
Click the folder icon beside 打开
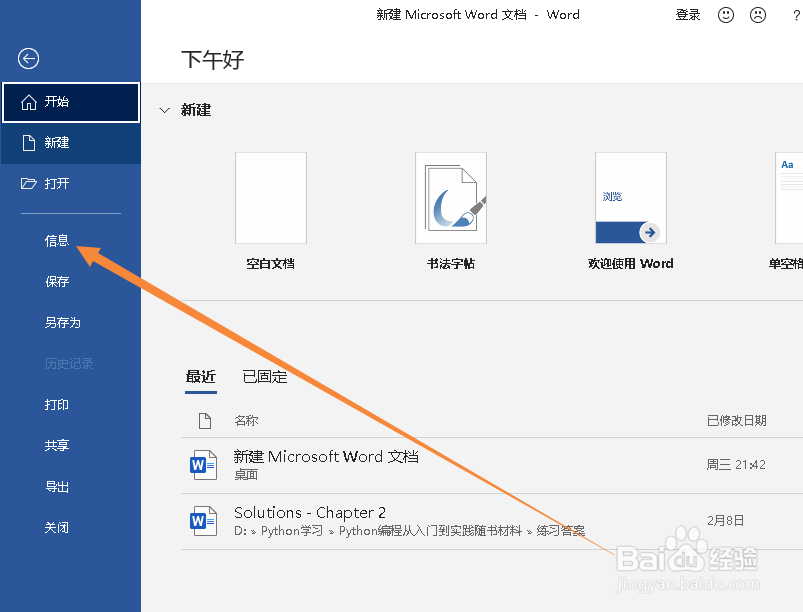pyautogui.click(x=29, y=183)
